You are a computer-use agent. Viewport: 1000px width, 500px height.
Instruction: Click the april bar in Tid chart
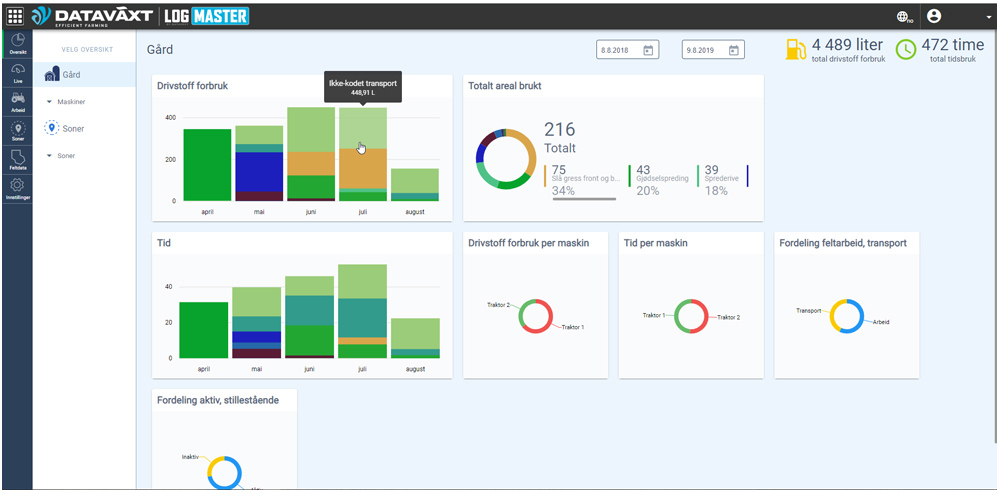pos(204,329)
